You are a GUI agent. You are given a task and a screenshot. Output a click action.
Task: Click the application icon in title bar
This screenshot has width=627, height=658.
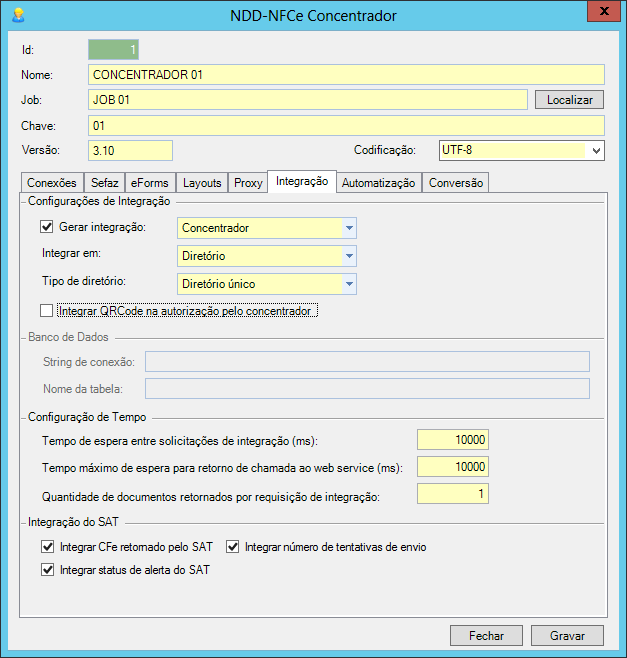(x=17, y=15)
